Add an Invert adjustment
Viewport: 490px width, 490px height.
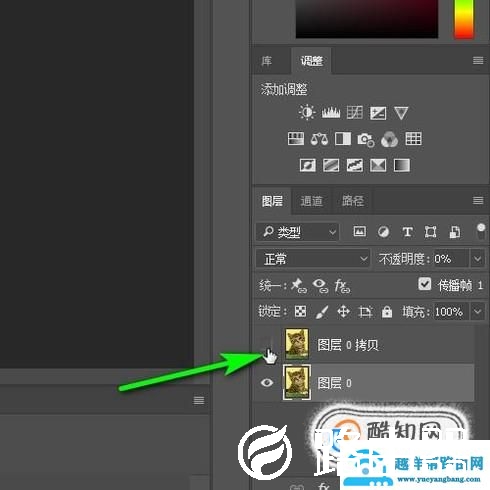(x=307, y=165)
